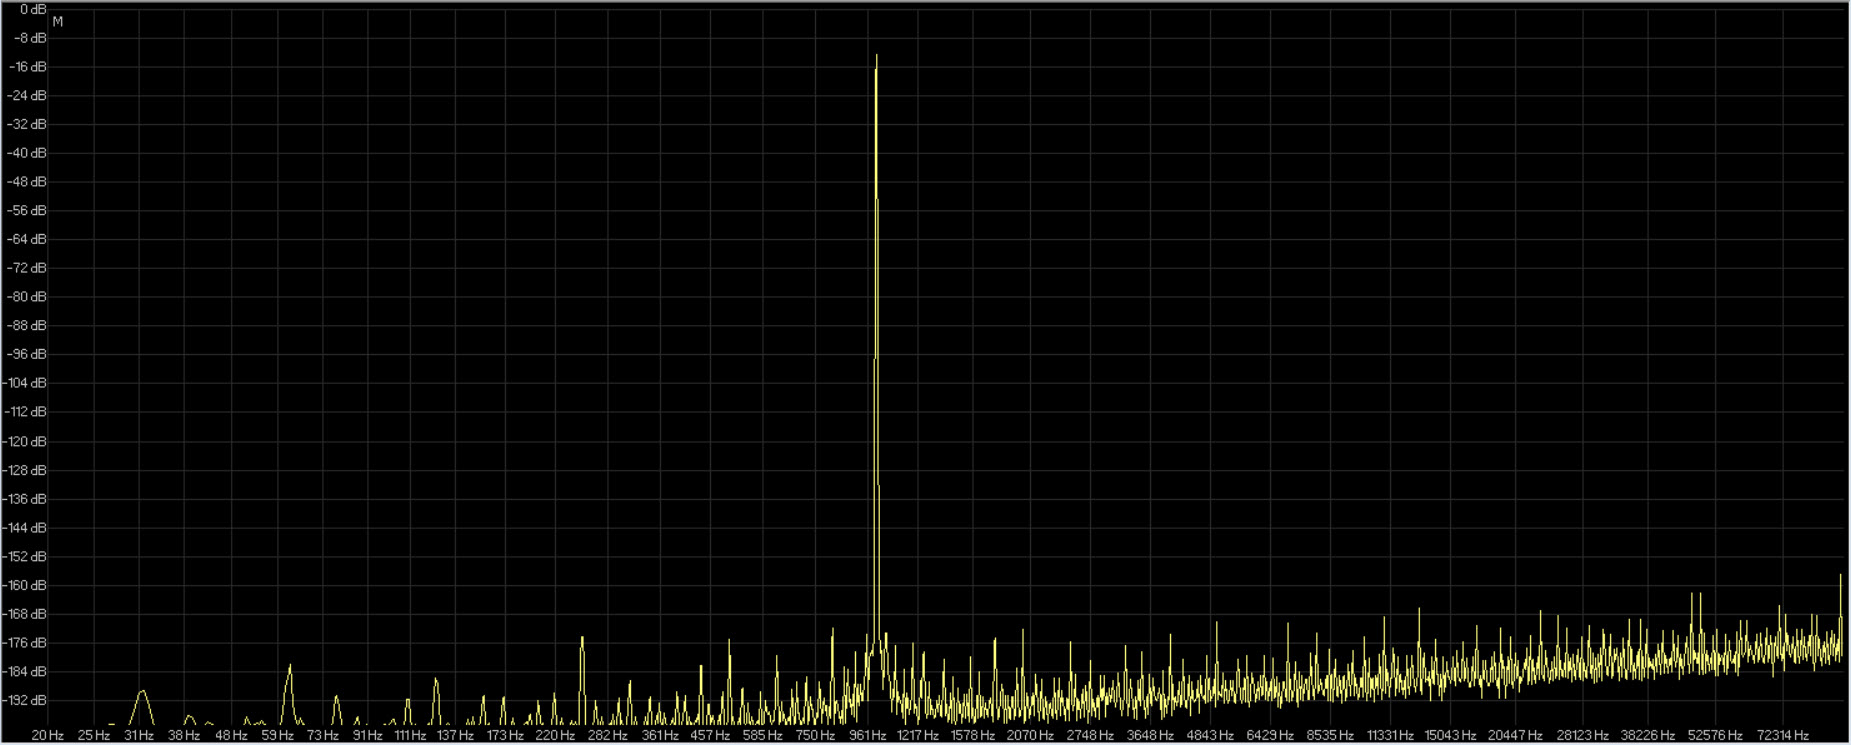Click the -192 dB amplitude axis label
The width and height of the screenshot is (1851, 745).
(27, 700)
